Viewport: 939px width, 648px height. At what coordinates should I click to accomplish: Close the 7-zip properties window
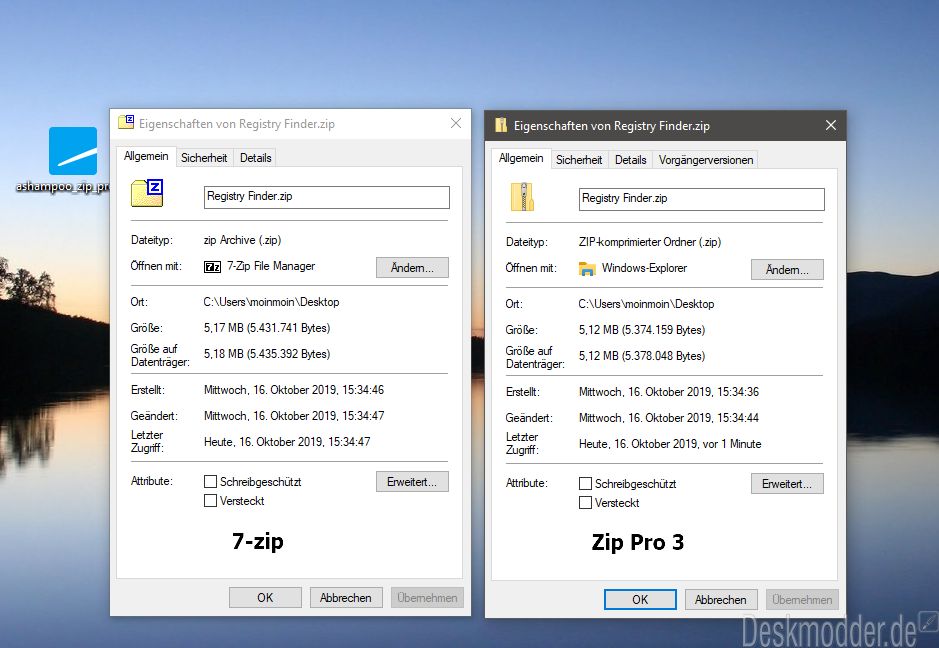click(456, 123)
